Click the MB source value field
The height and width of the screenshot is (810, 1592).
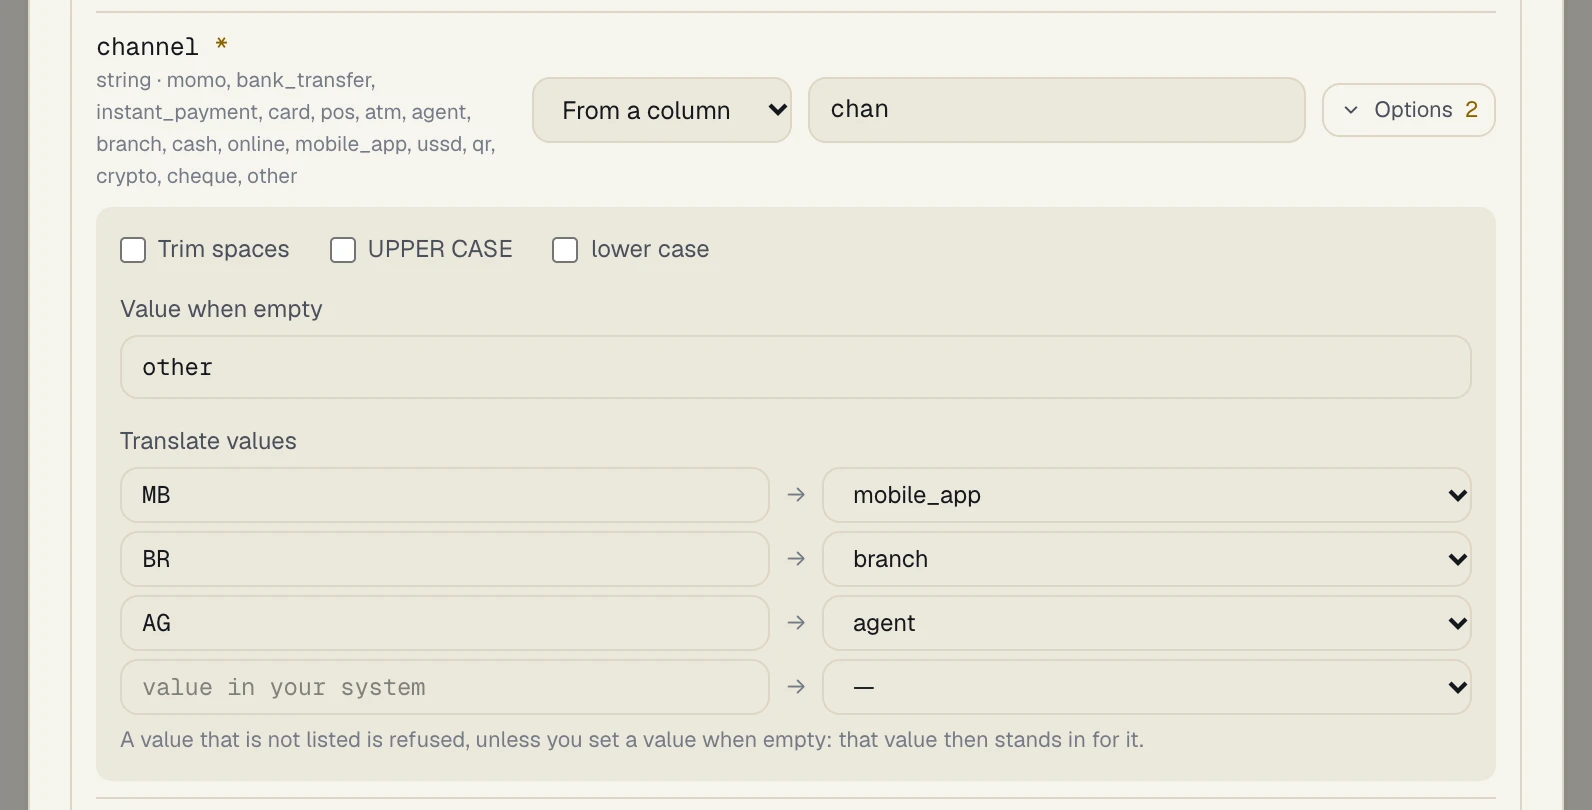(x=445, y=495)
